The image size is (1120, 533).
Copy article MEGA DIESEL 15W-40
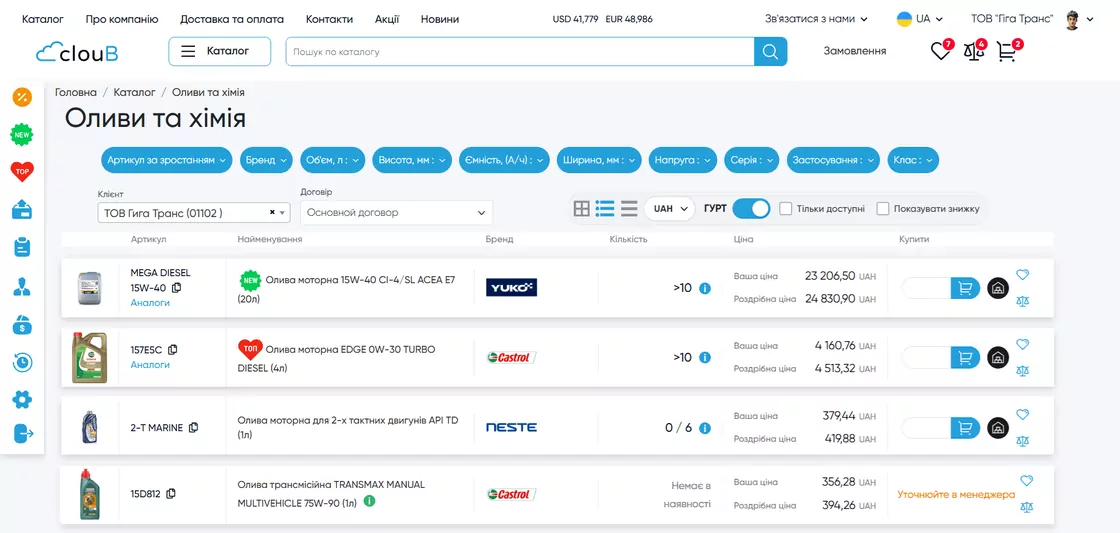point(176,288)
